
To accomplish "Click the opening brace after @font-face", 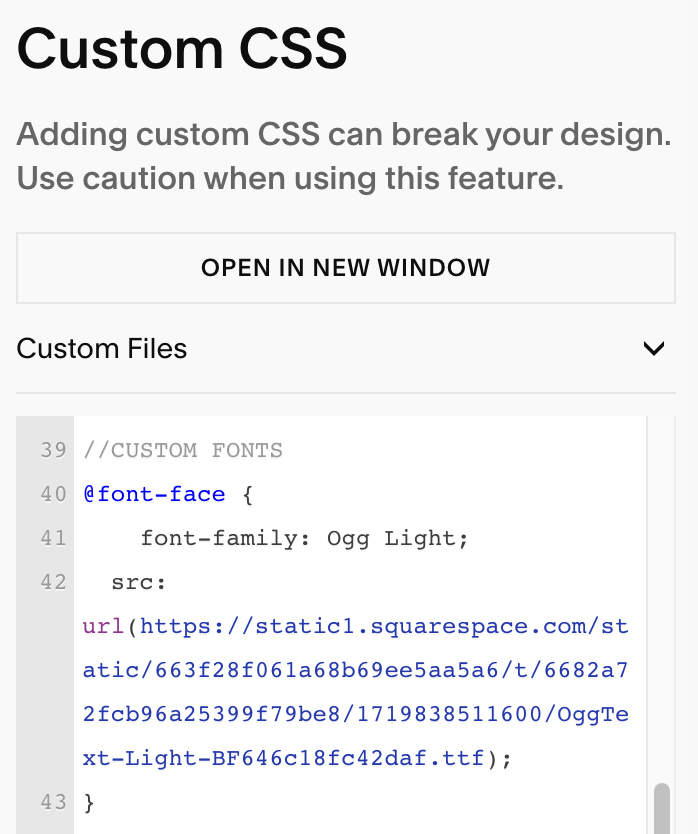I will click(248, 495).
